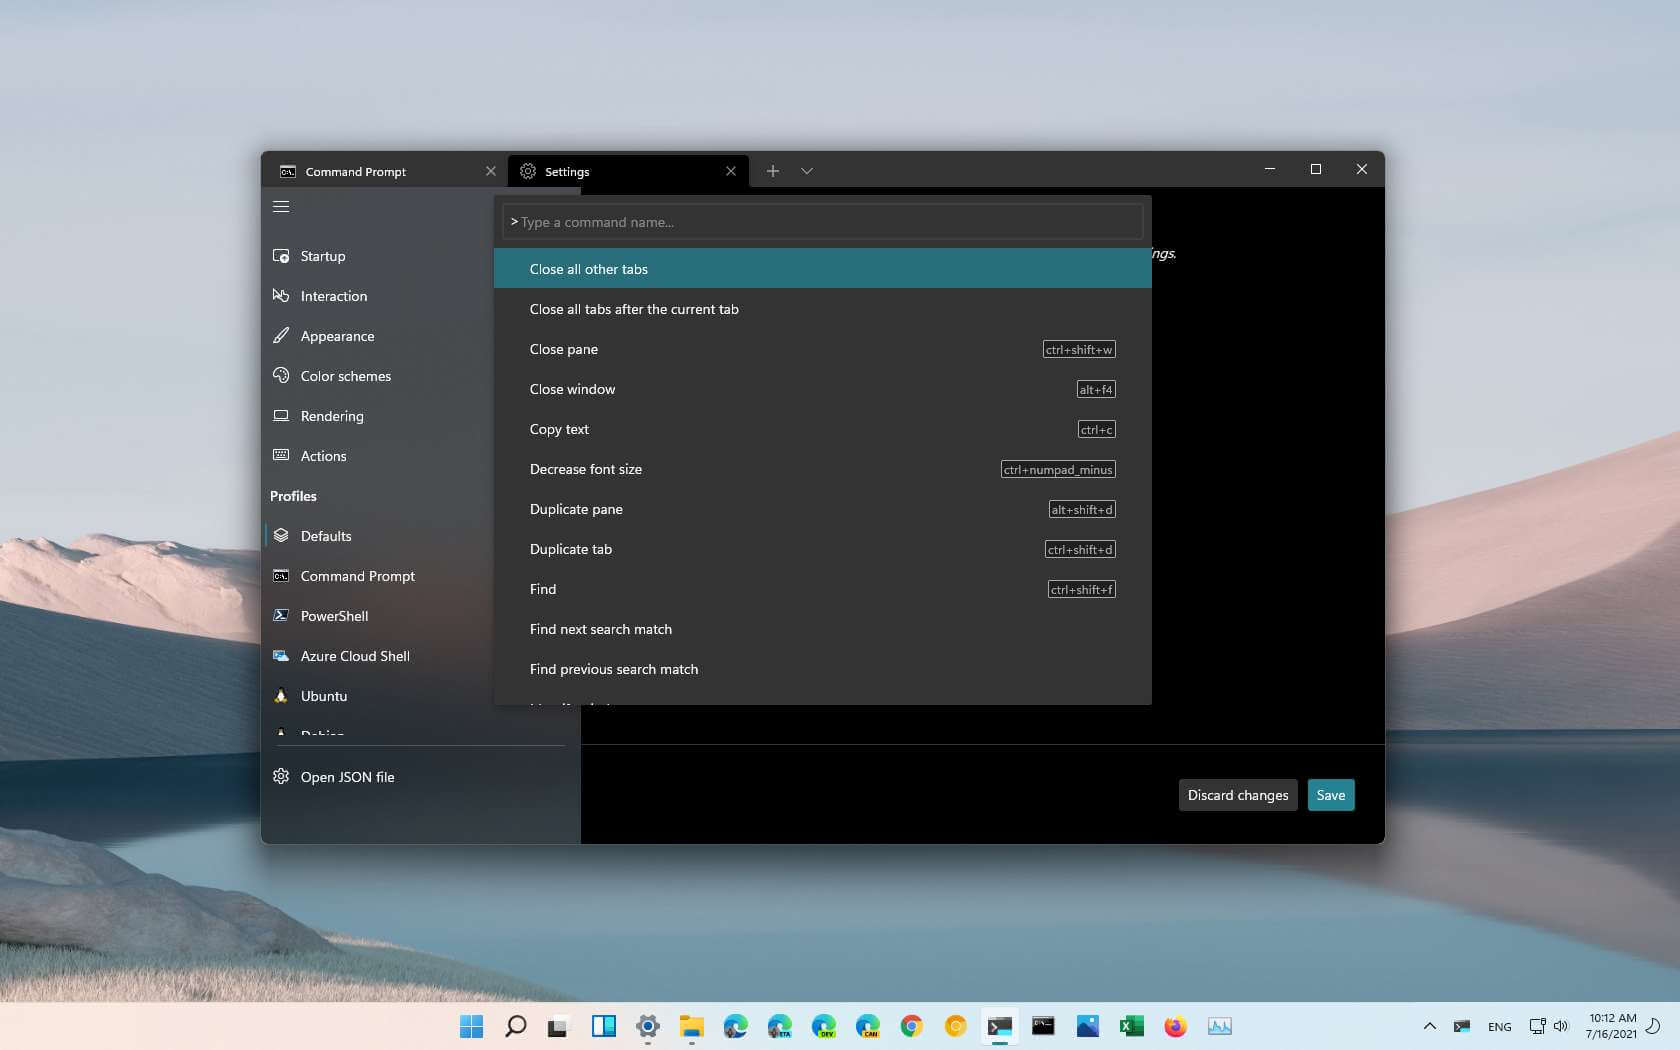Open the Startup settings page
Image resolution: width=1680 pixels, height=1050 pixels.
322,256
